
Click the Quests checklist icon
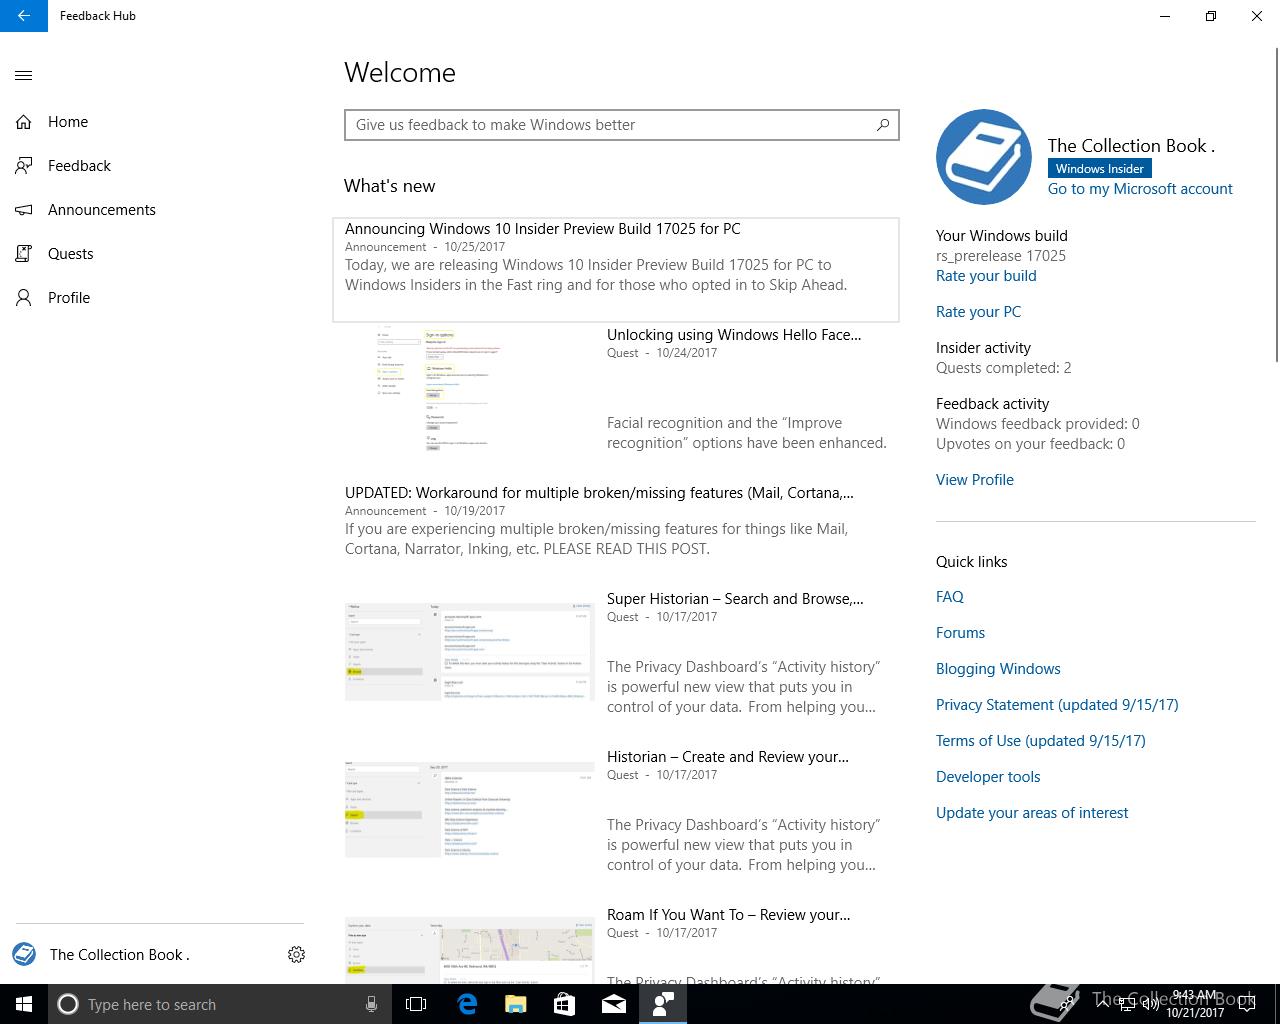coord(24,254)
